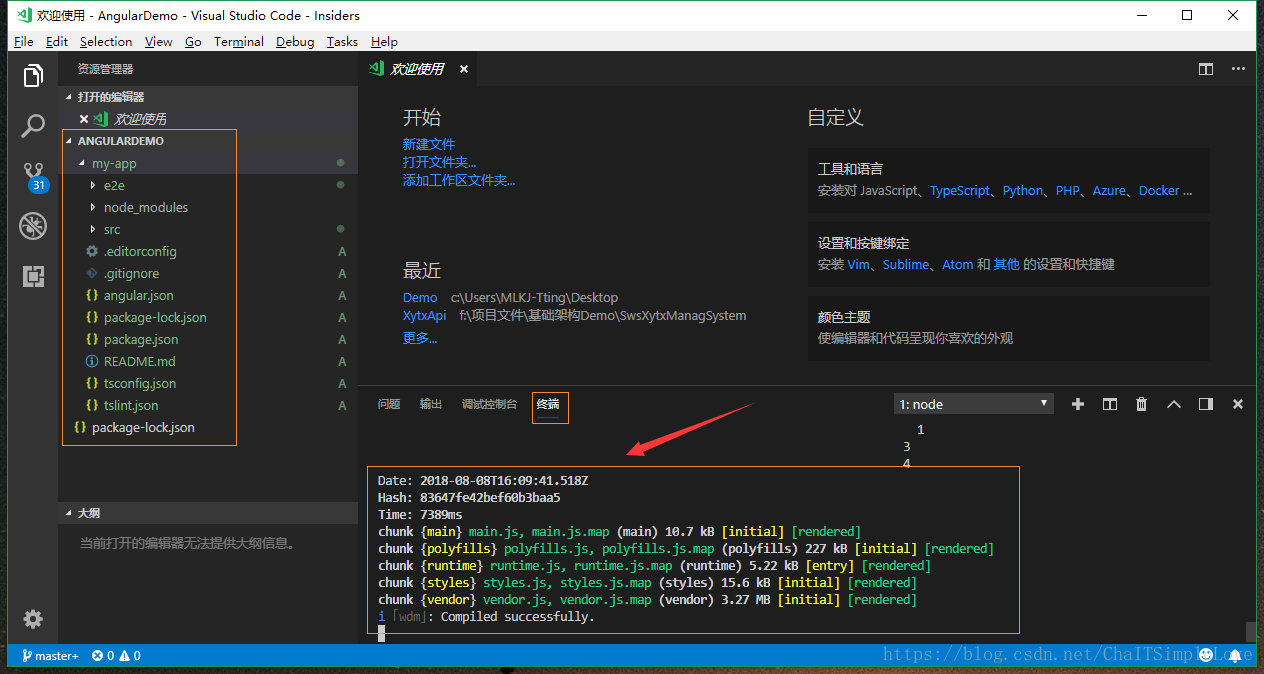Expand the e2e folder
The image size is (1264, 674).
point(208,185)
